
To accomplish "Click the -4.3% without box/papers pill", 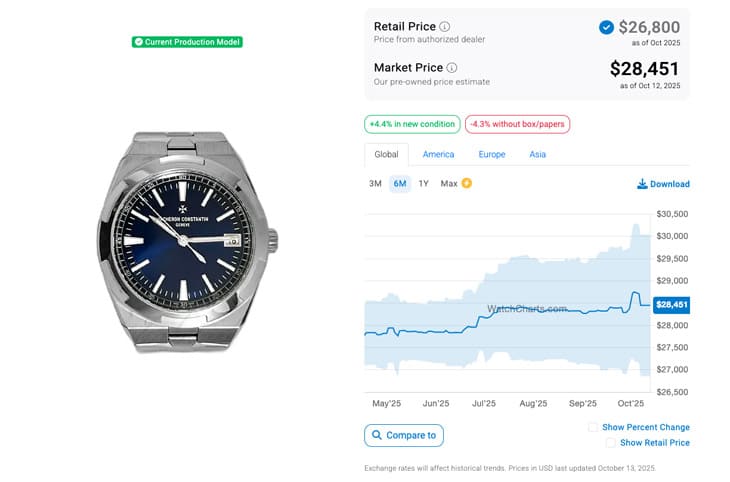I will pyautogui.click(x=517, y=125).
